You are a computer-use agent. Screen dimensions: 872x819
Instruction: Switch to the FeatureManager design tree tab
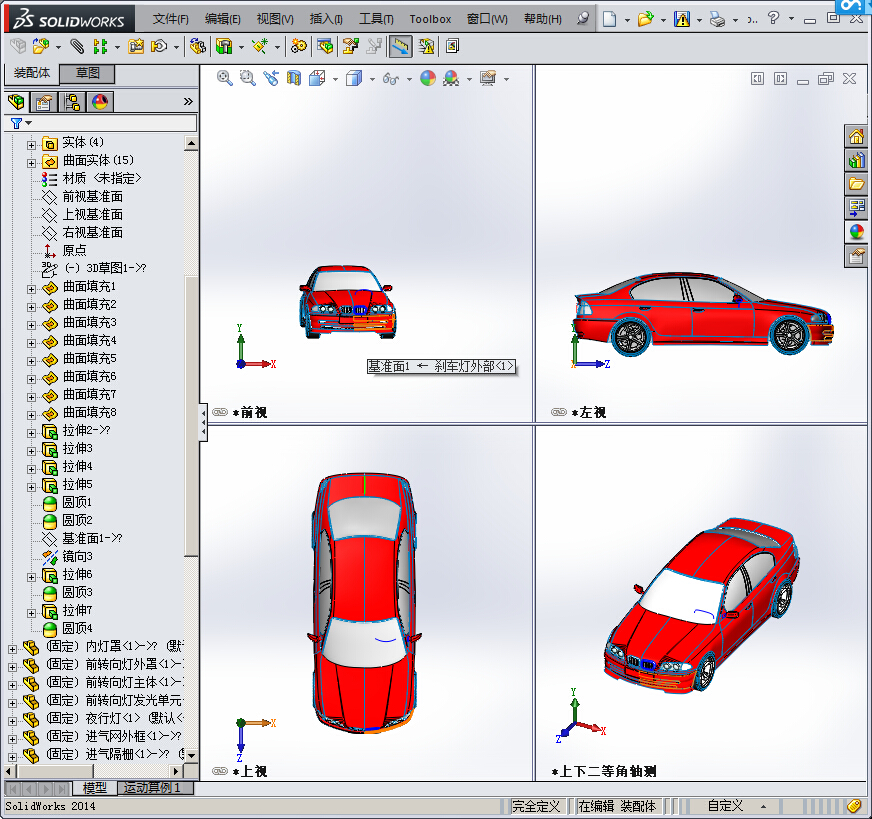pos(17,102)
